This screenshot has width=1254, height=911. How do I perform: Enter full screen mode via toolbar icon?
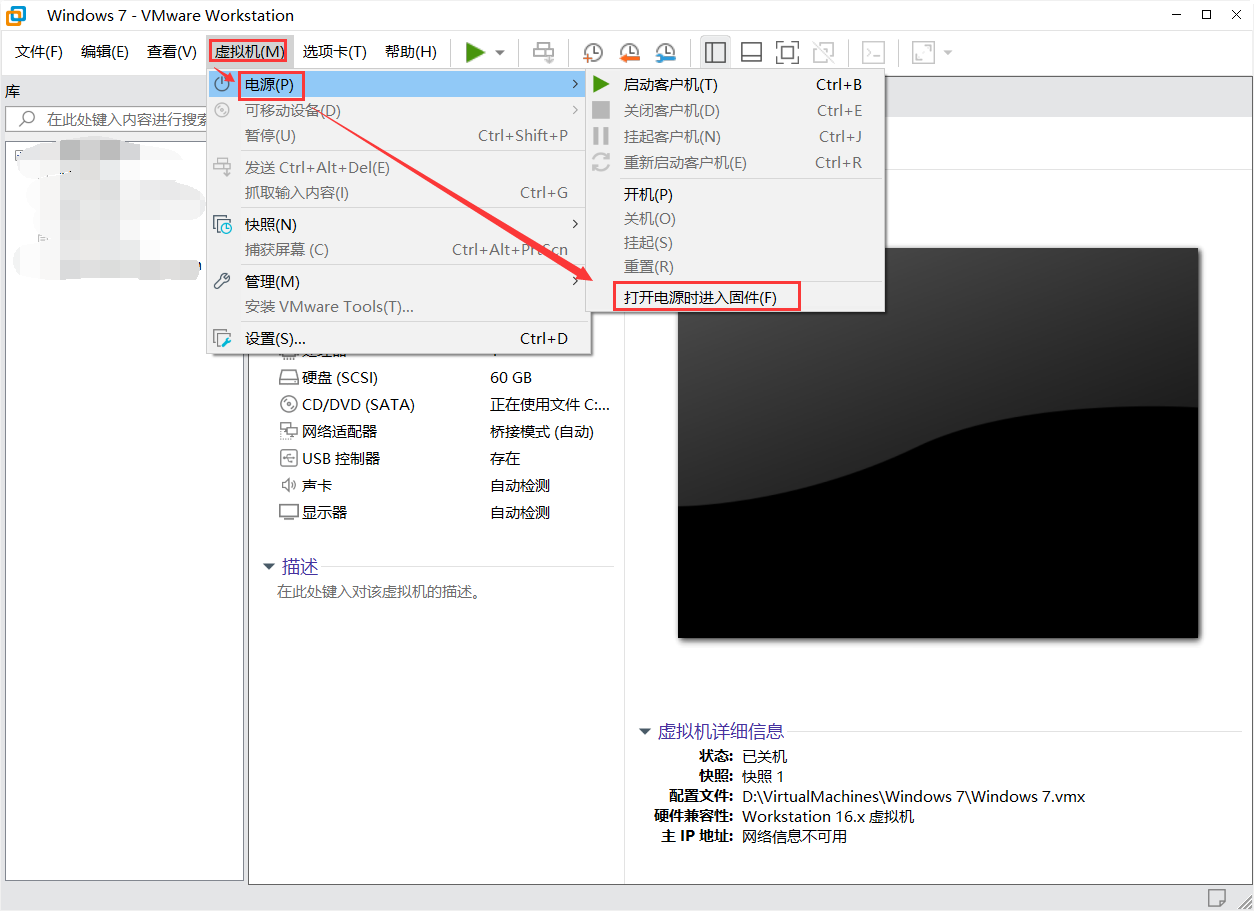[787, 52]
